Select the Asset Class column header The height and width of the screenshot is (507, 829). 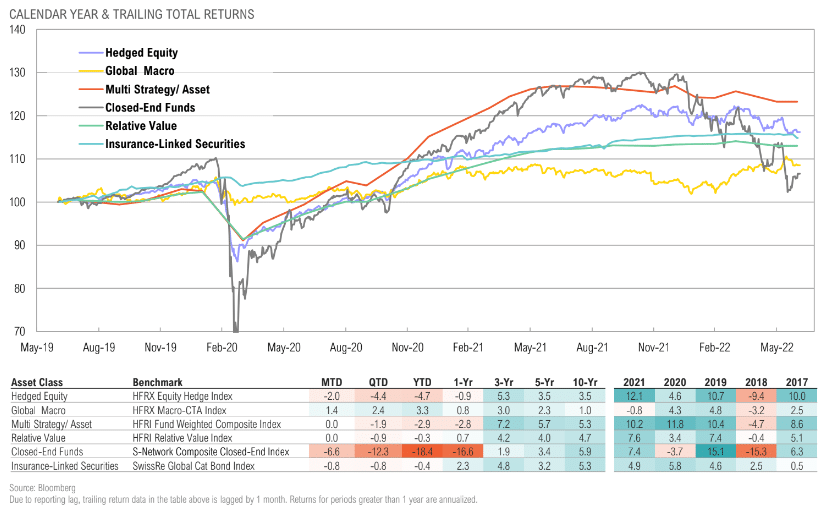pyautogui.click(x=37, y=382)
